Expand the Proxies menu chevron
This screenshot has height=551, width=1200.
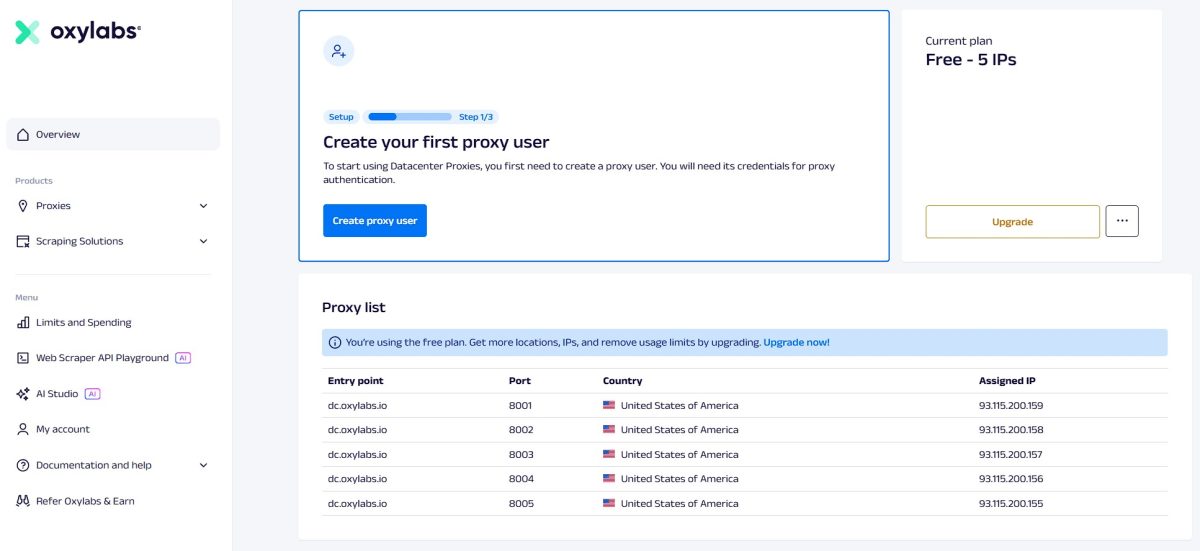203,206
